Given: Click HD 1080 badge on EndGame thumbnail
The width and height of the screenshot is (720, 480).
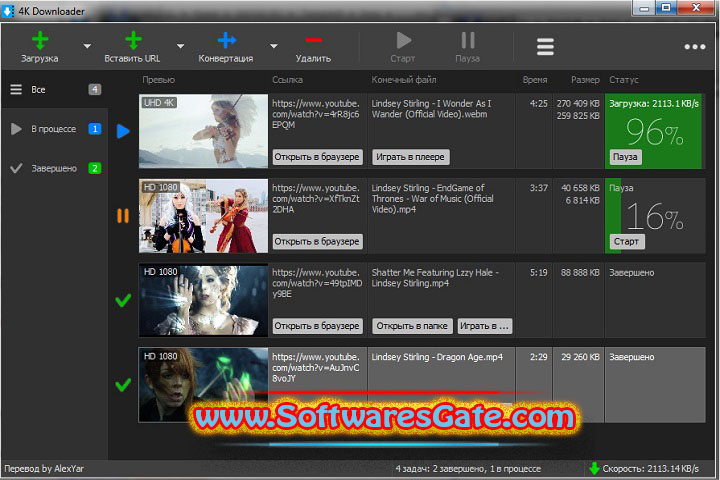Looking at the screenshot, I should [x=160, y=187].
